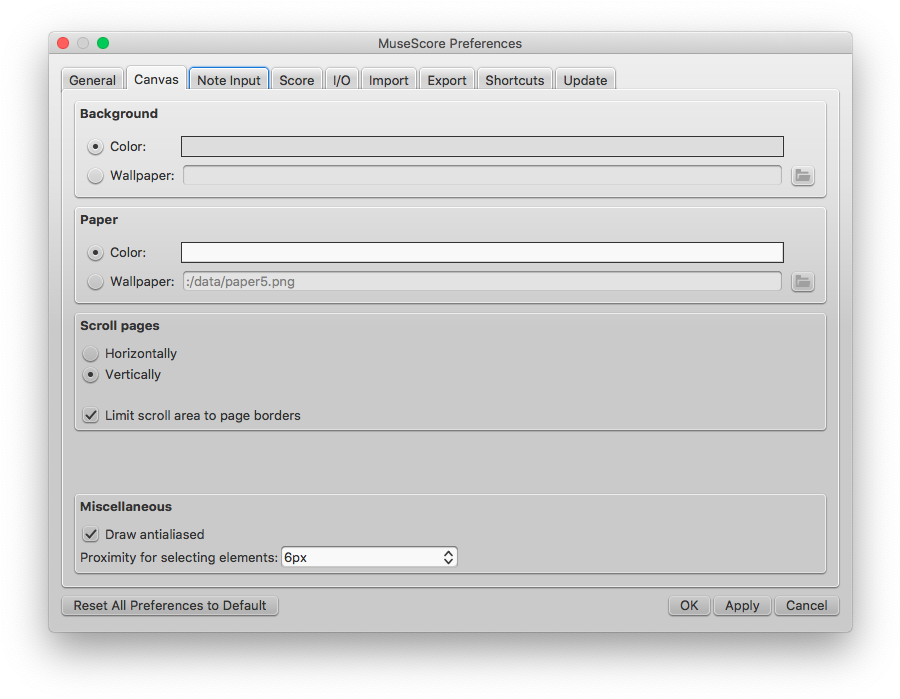Open the Update tab
The width and height of the screenshot is (900, 699).
585,79
